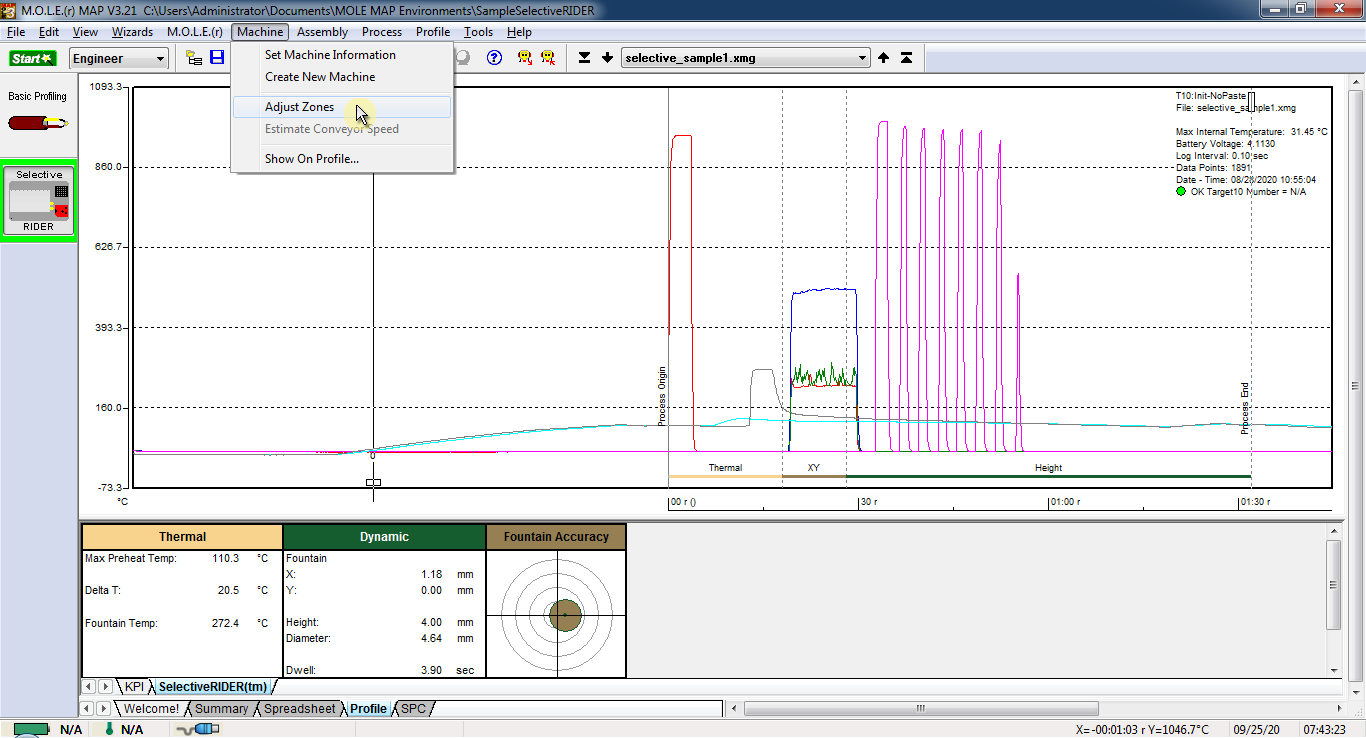
Task: Open the Wizards menu
Action: 132,32
